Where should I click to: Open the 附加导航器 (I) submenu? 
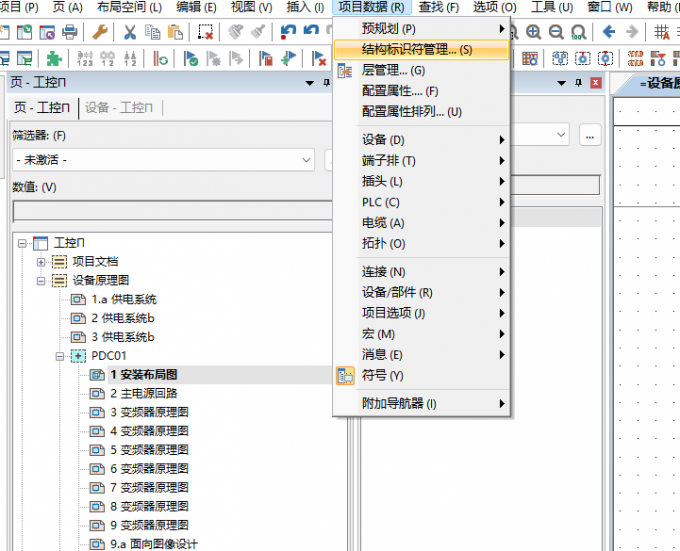pyautogui.click(x=421, y=404)
